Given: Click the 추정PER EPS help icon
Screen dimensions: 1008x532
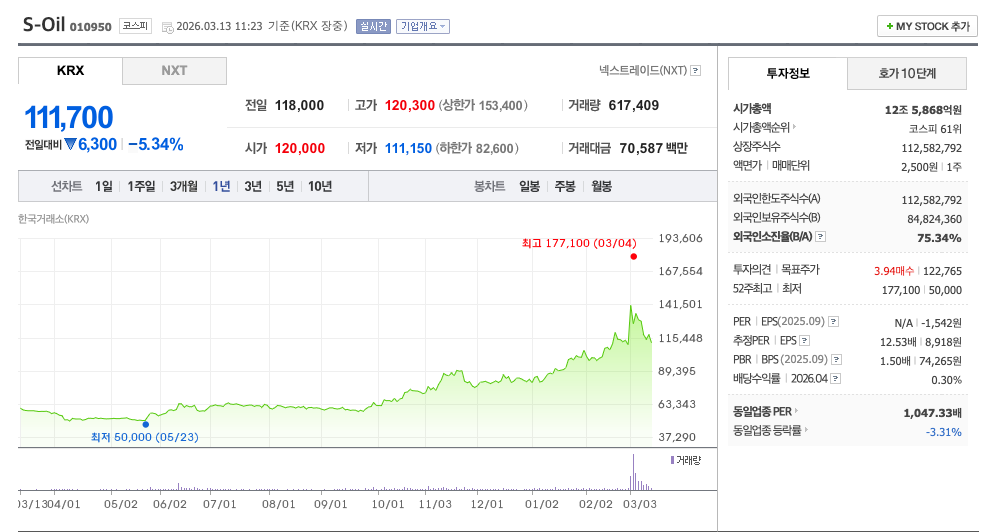Looking at the screenshot, I should click(804, 341).
